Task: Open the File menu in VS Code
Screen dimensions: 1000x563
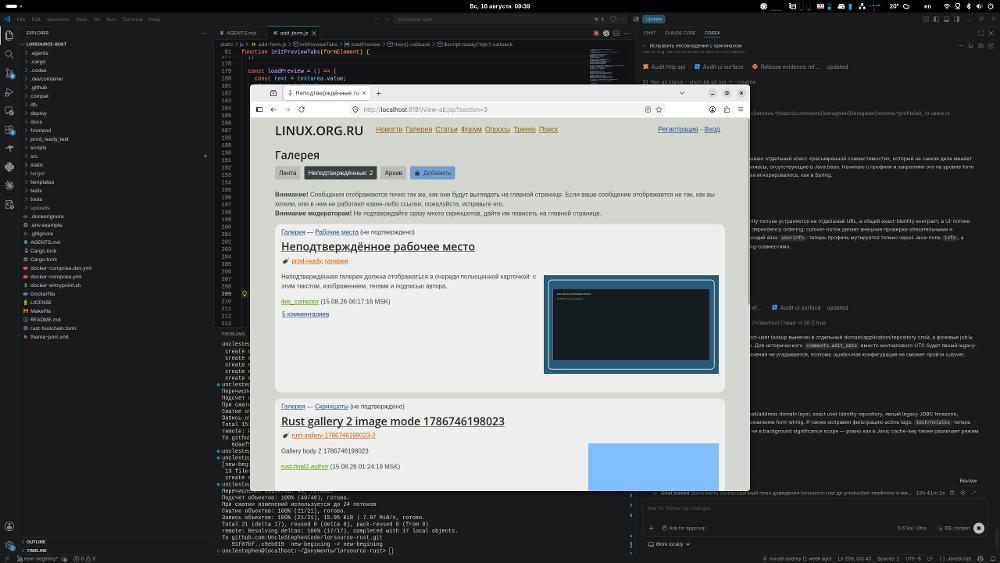Action: coord(21,19)
